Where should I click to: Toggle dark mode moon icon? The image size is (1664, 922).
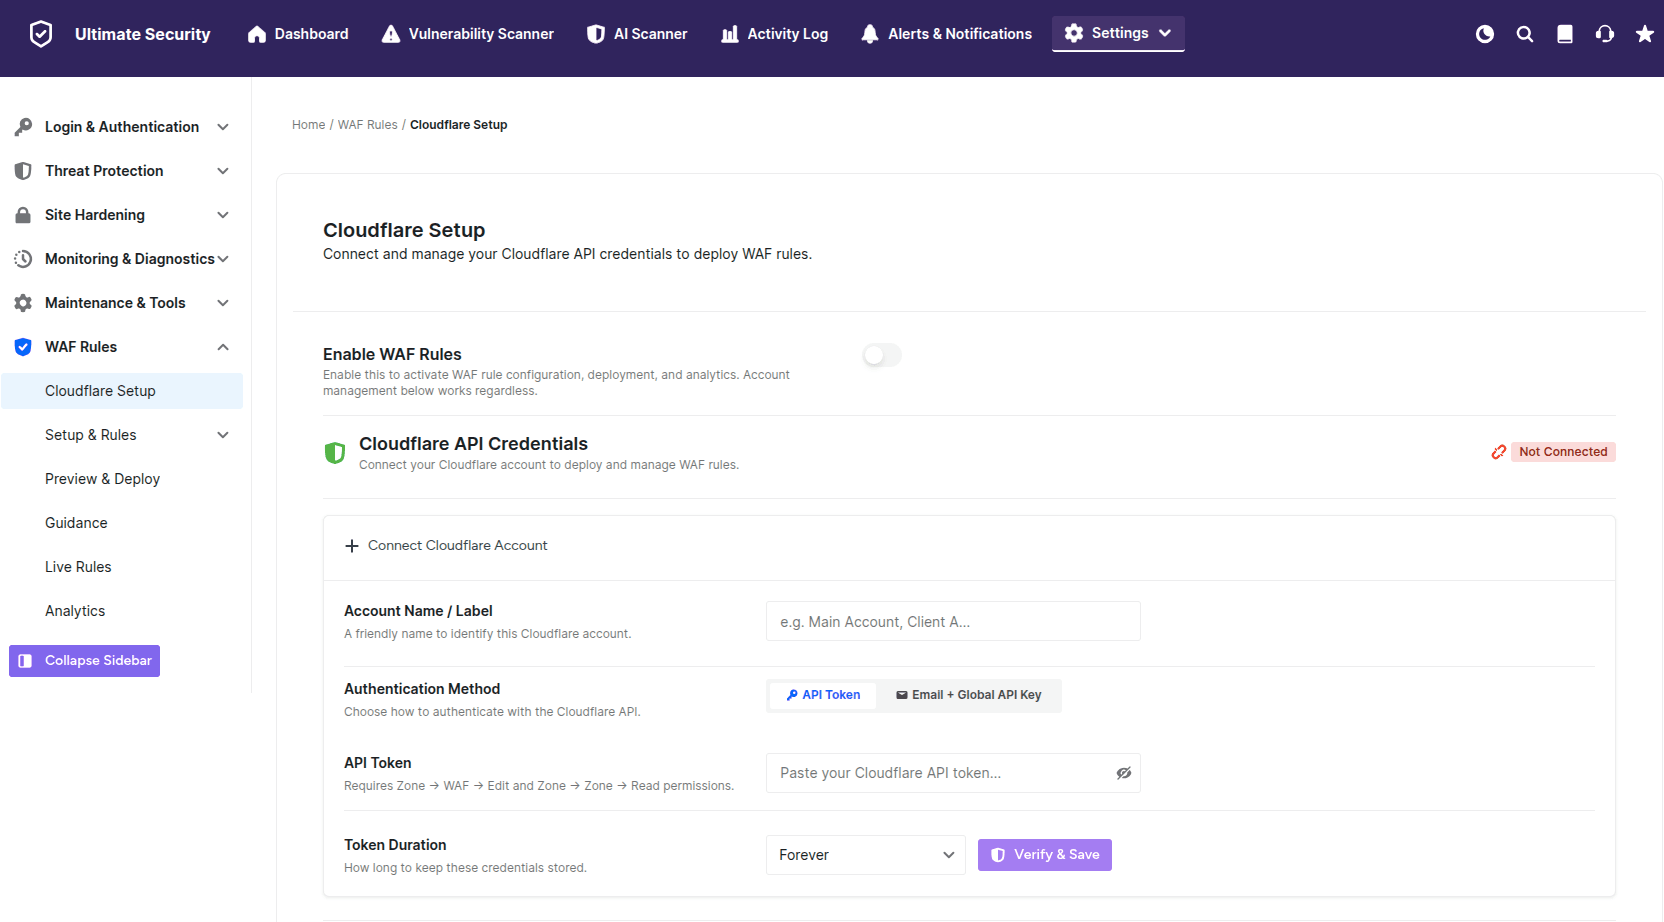point(1485,34)
